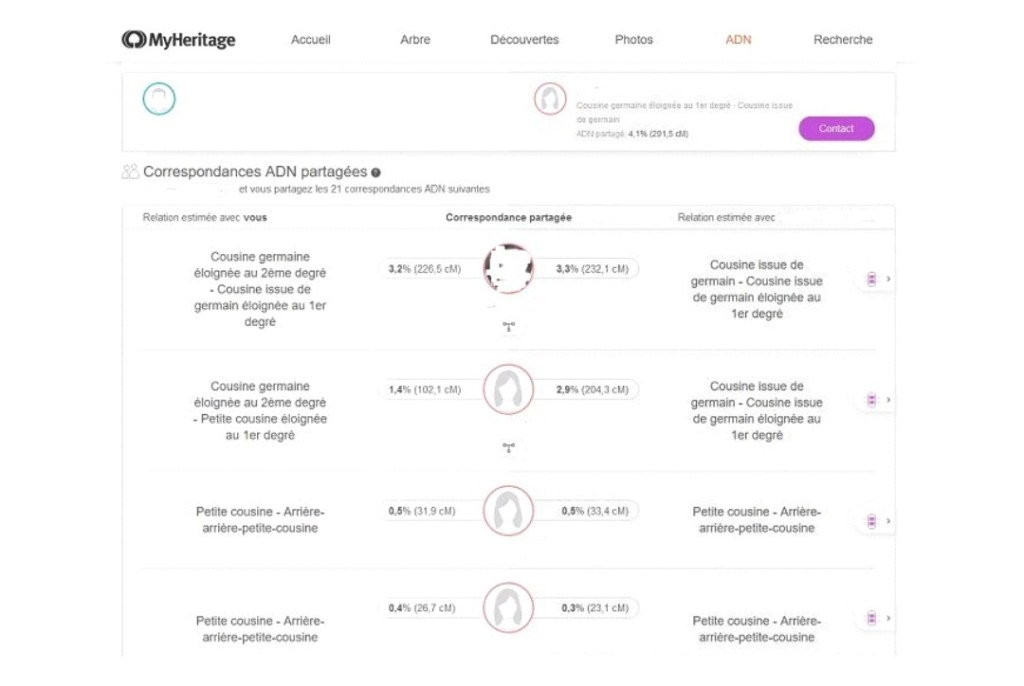Click the teal profile avatar in the top card
Image resolution: width=1024 pixels, height=686 pixels.
(159, 99)
